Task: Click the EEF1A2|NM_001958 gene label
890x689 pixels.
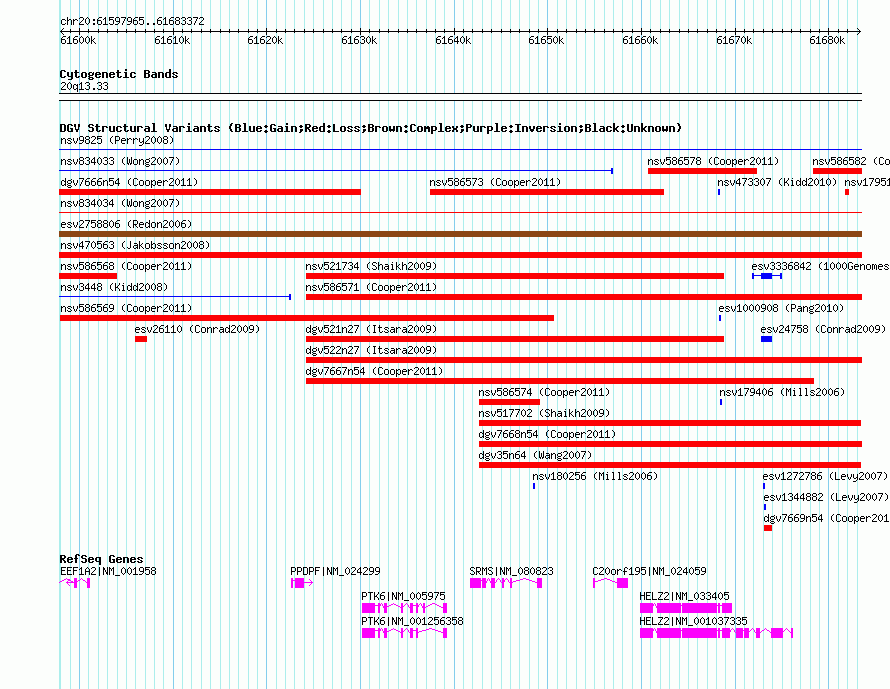Action: 108,571
